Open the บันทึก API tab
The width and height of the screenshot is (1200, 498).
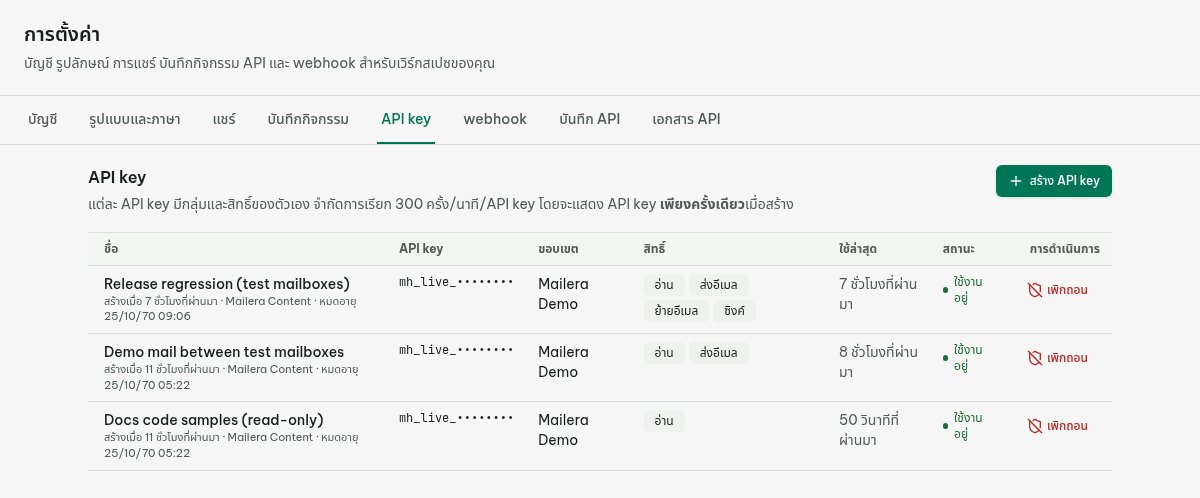(x=590, y=119)
